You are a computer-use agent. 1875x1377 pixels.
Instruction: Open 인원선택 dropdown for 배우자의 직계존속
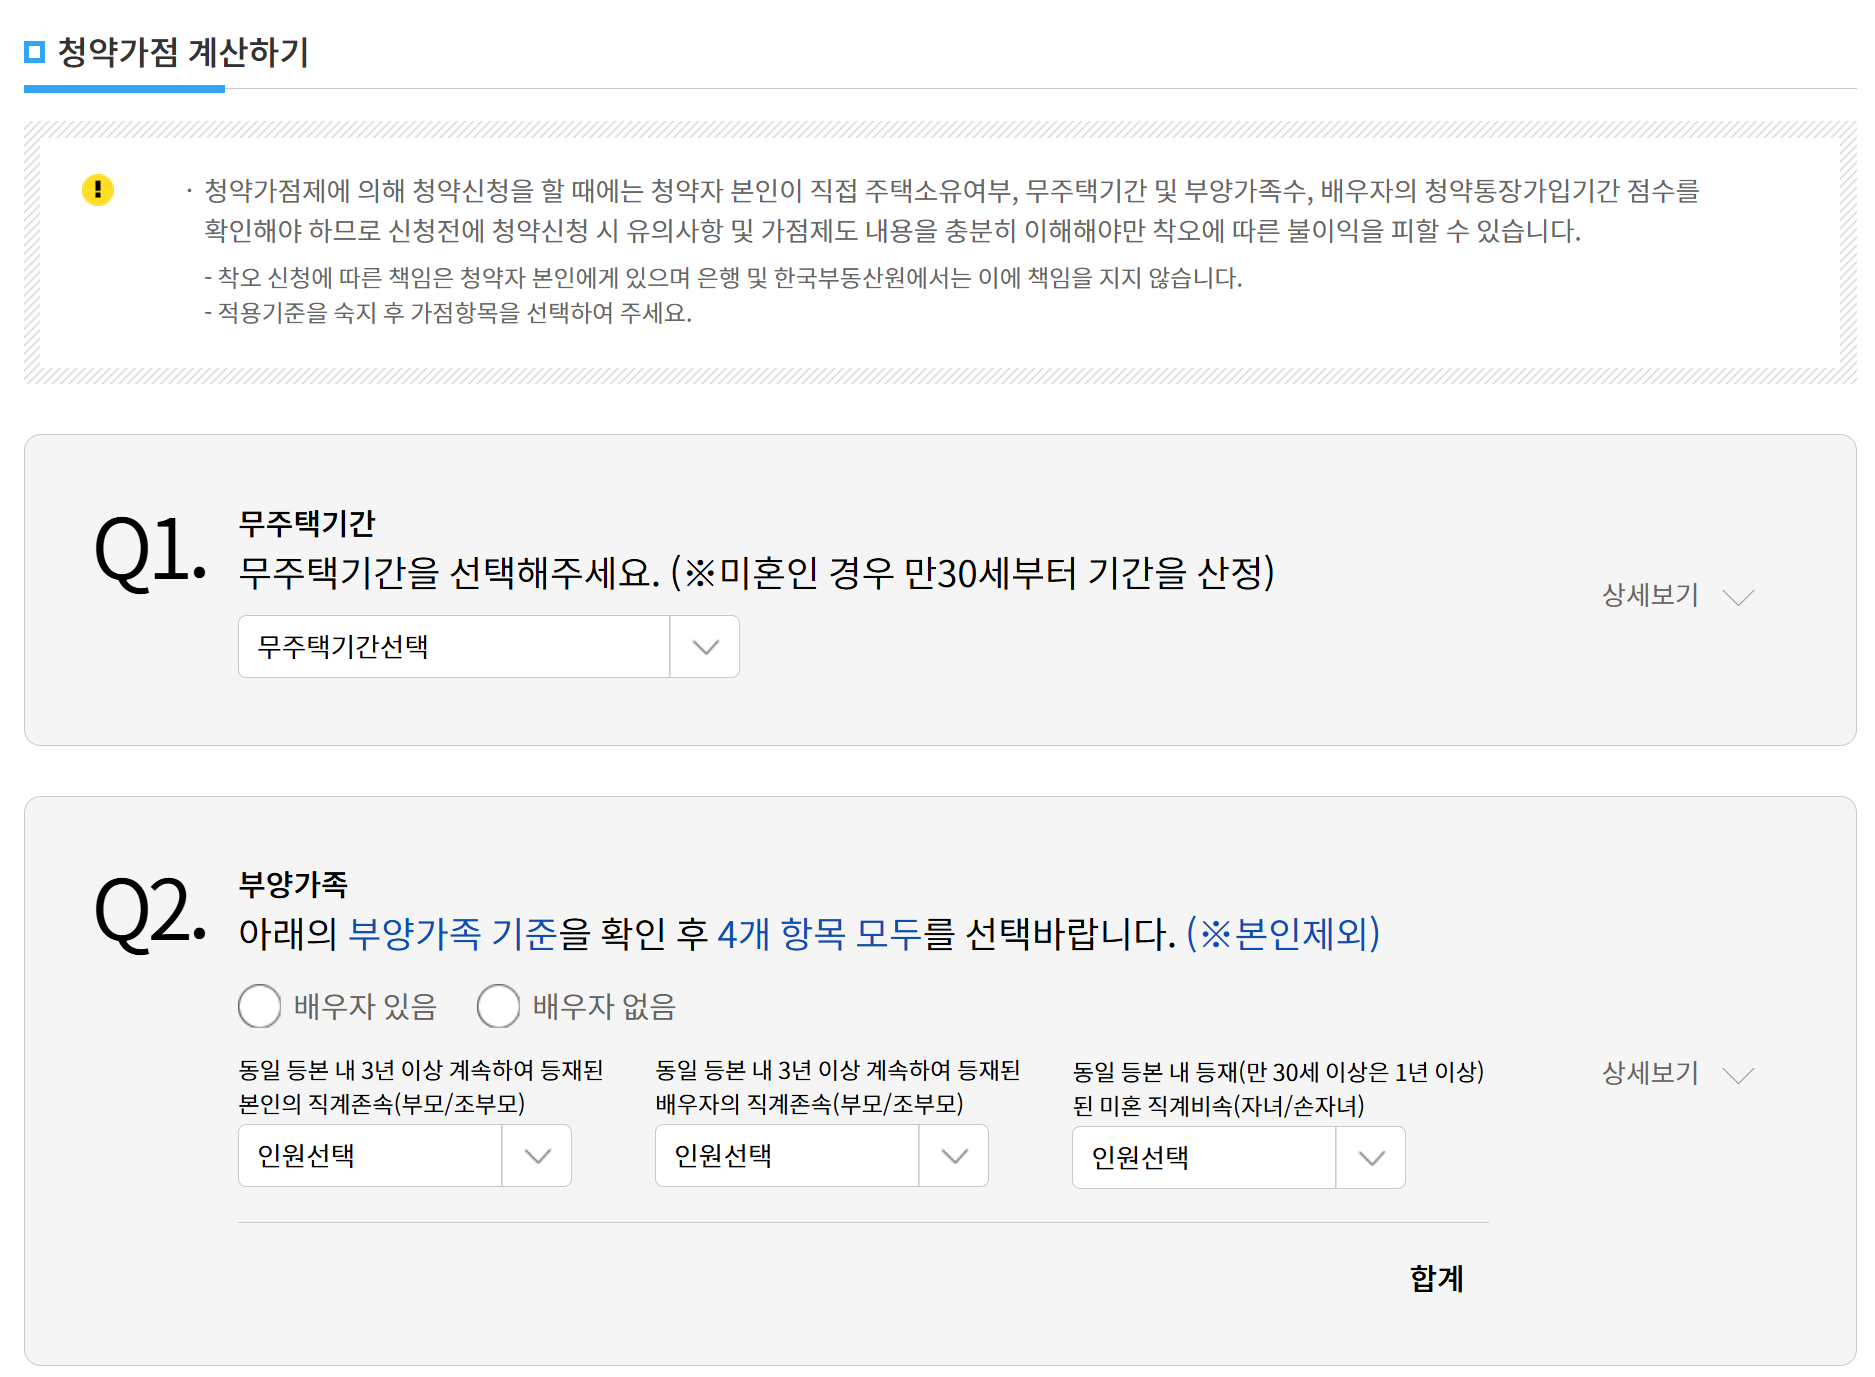pyautogui.click(x=822, y=1156)
